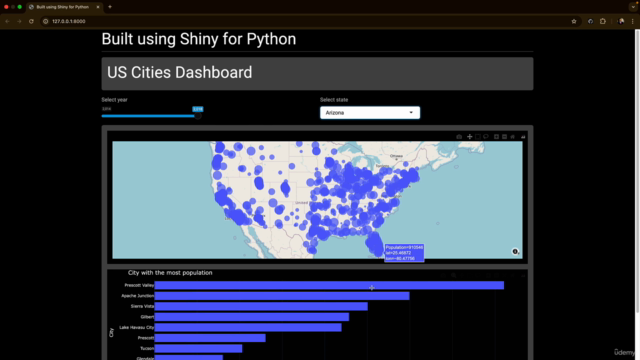Click the Prescott bar in chart
The height and width of the screenshot is (360, 640).
point(210,338)
